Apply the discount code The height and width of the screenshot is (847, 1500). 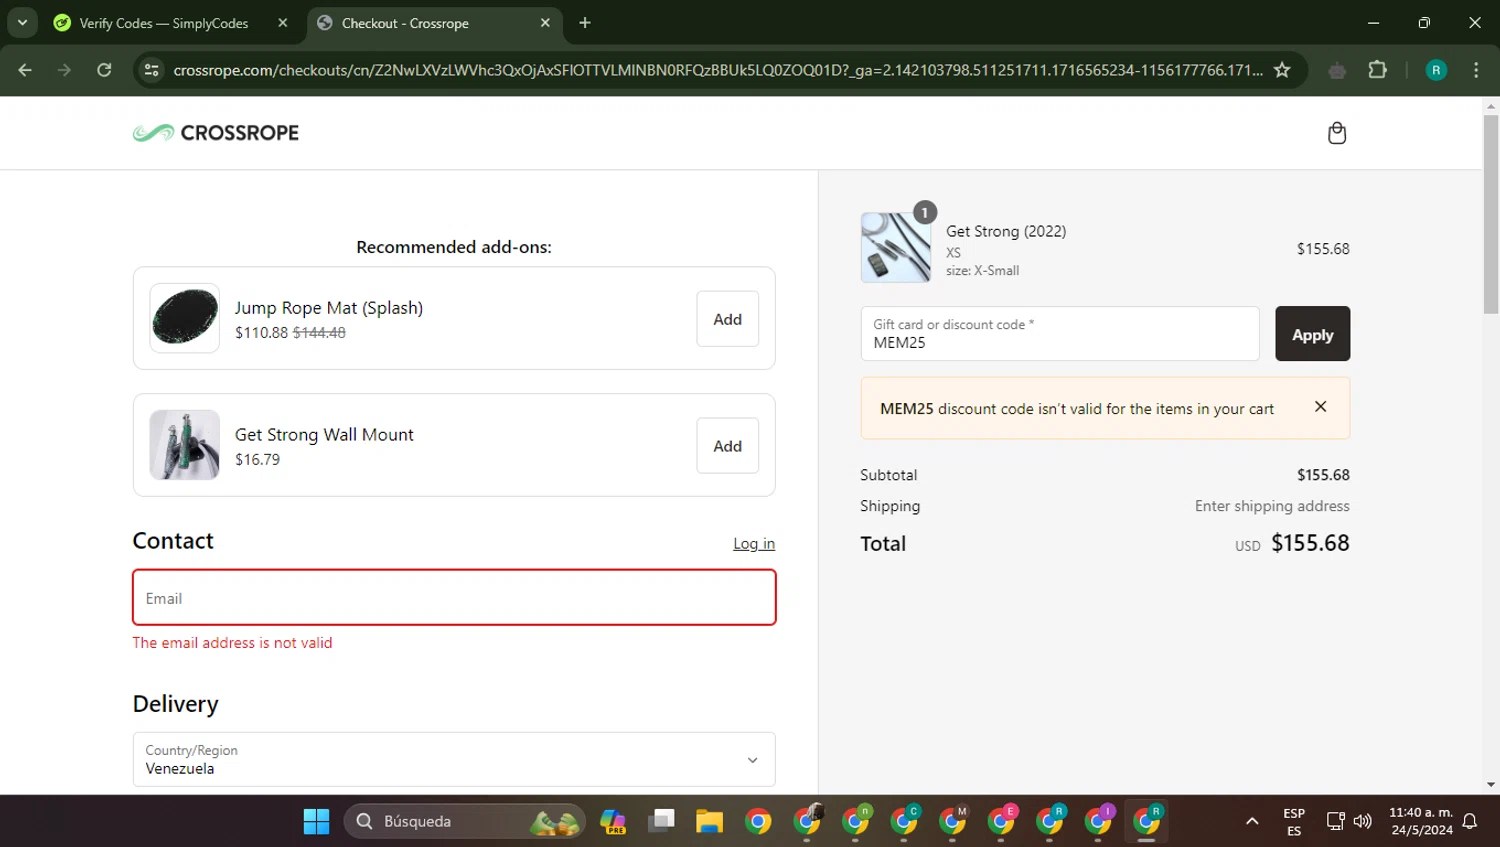point(1312,334)
